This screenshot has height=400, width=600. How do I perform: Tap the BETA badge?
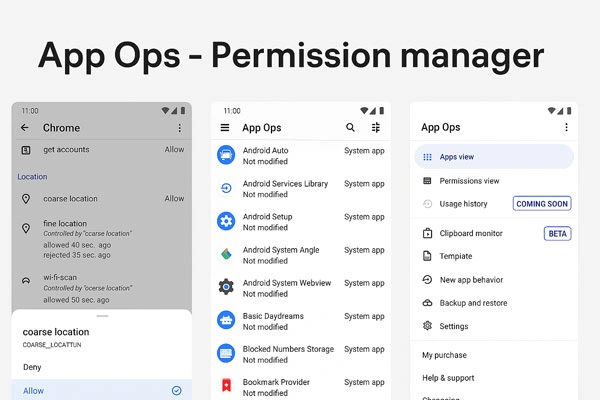(558, 233)
